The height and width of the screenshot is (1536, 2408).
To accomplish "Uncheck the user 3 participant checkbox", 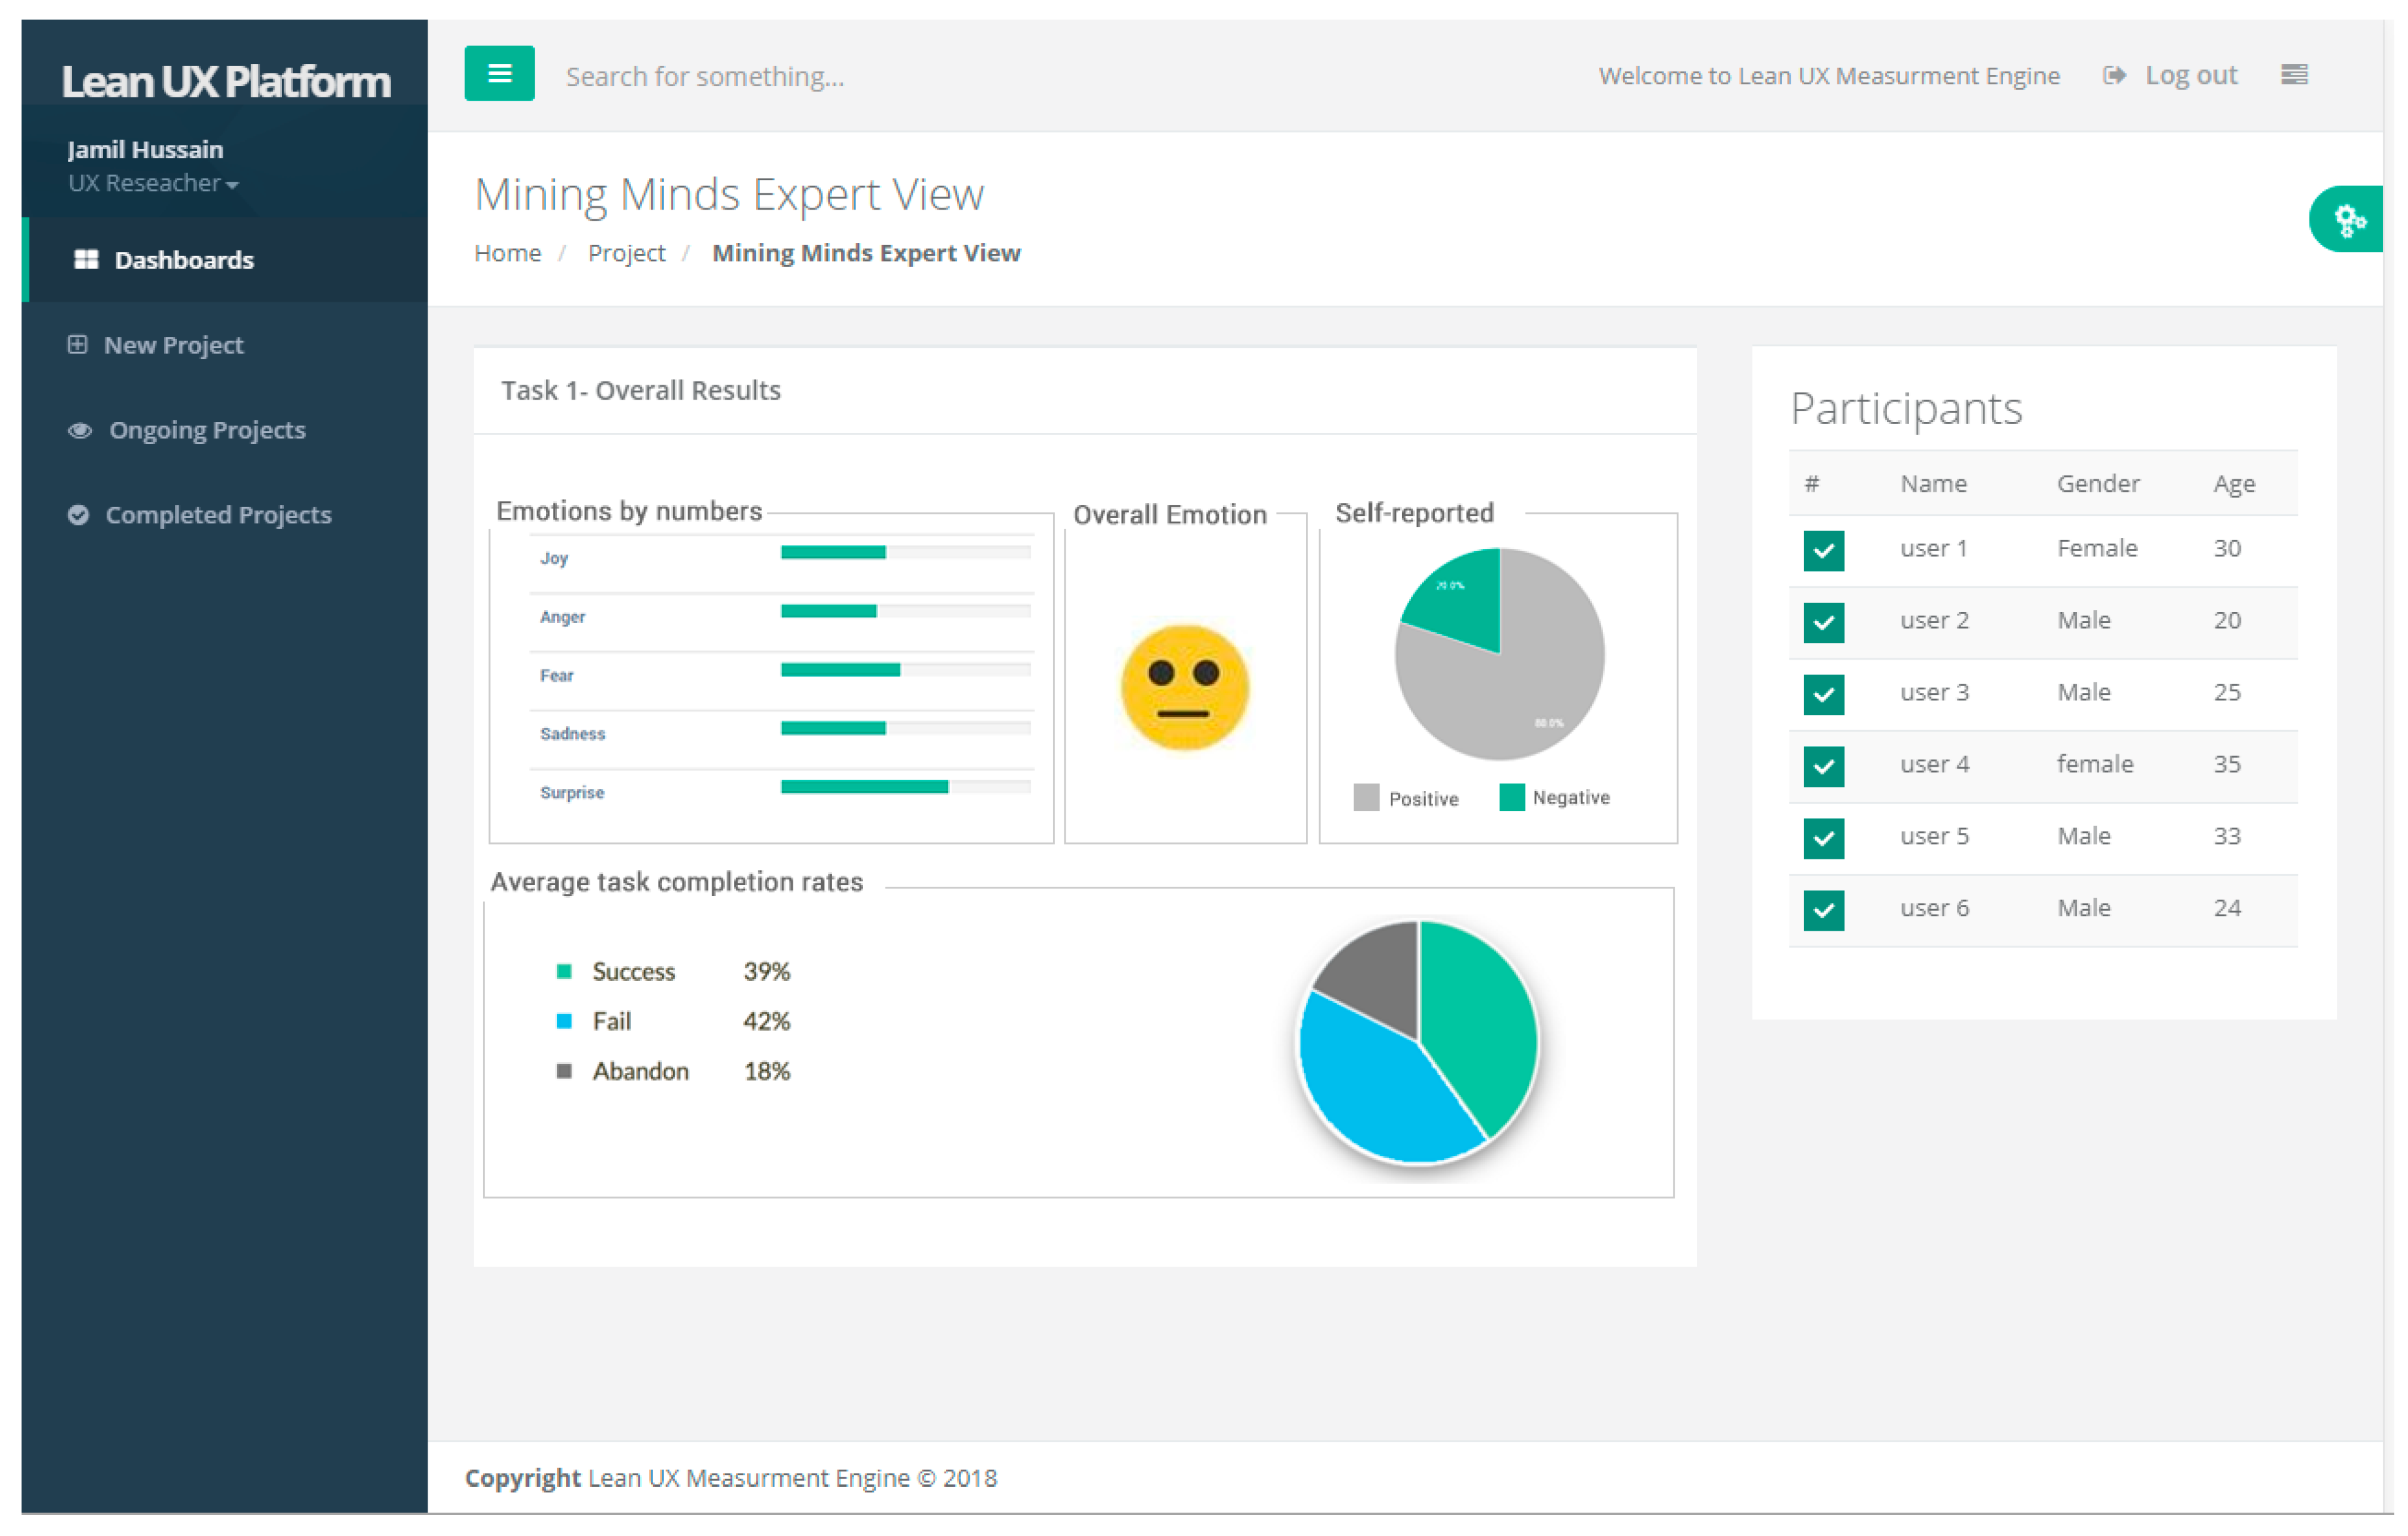I will pyautogui.click(x=1824, y=694).
